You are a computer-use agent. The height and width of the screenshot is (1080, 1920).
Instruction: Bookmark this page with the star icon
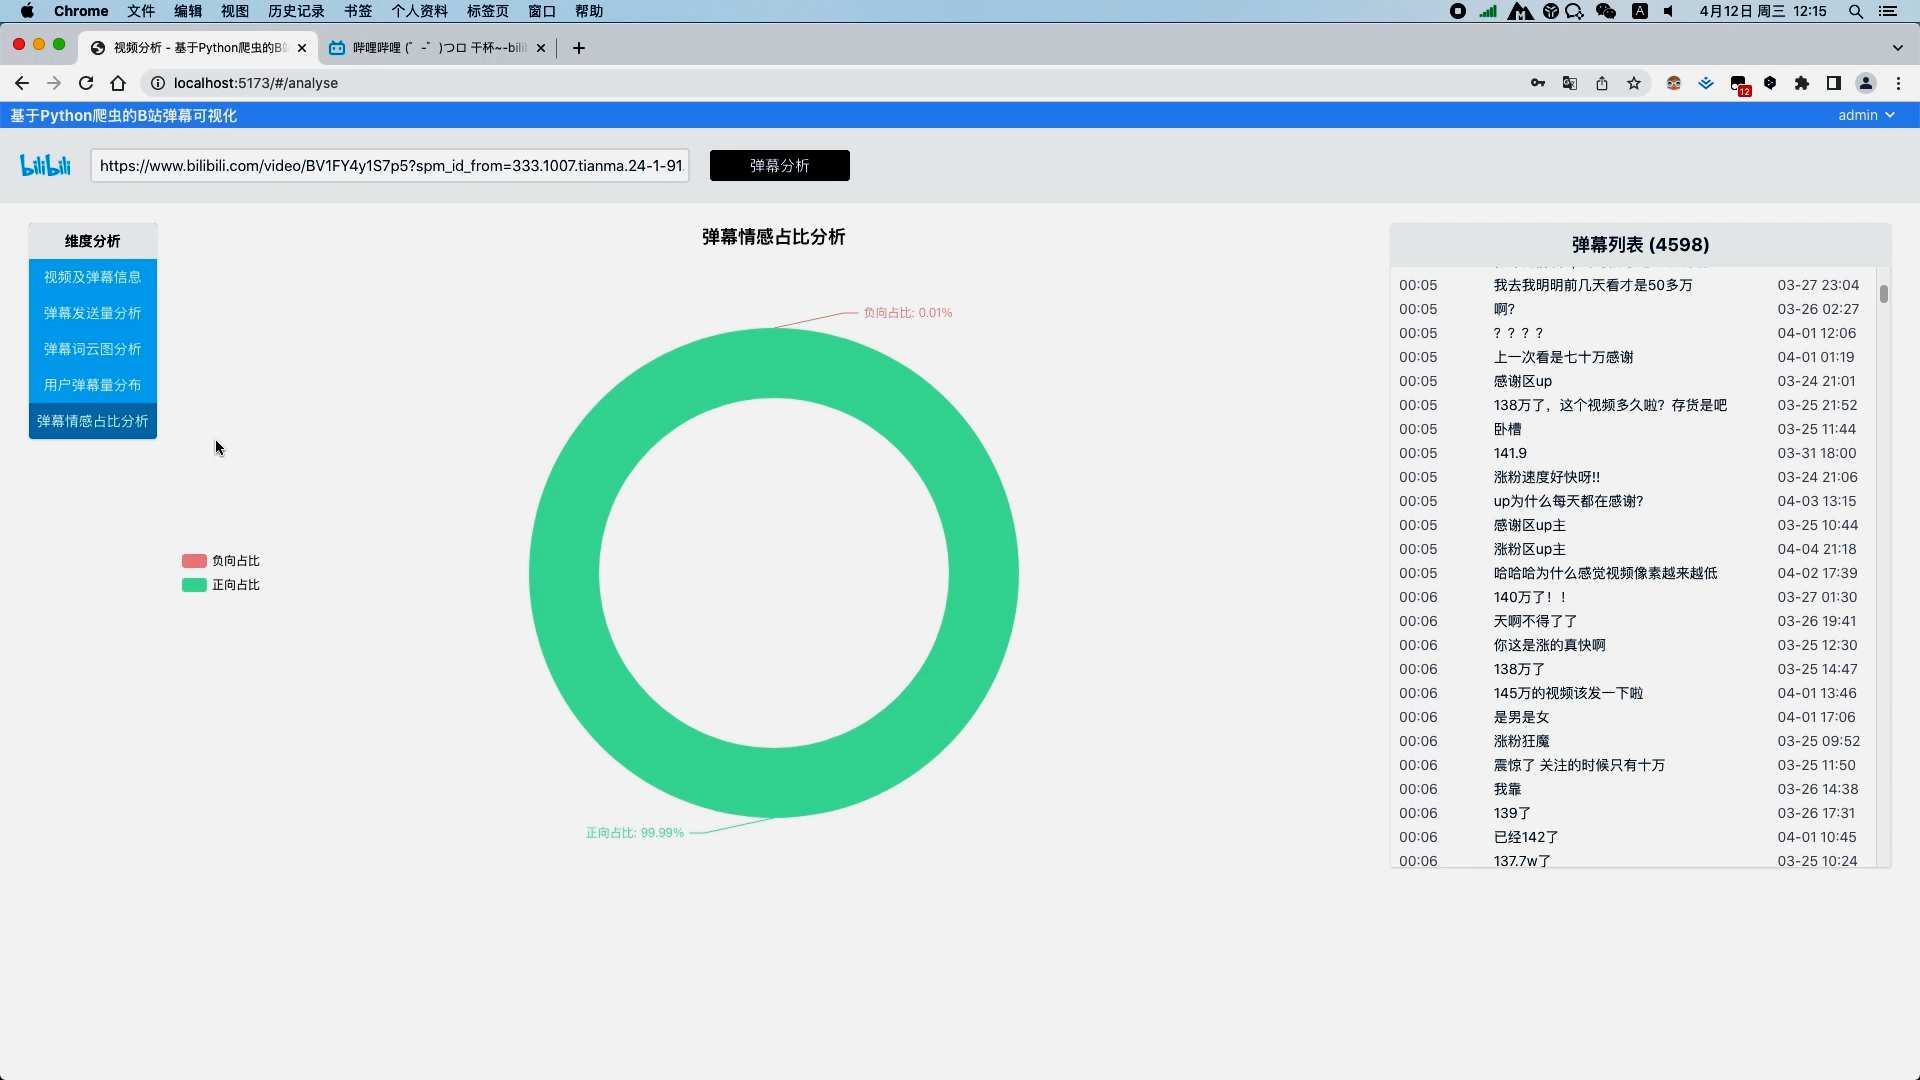(1634, 83)
